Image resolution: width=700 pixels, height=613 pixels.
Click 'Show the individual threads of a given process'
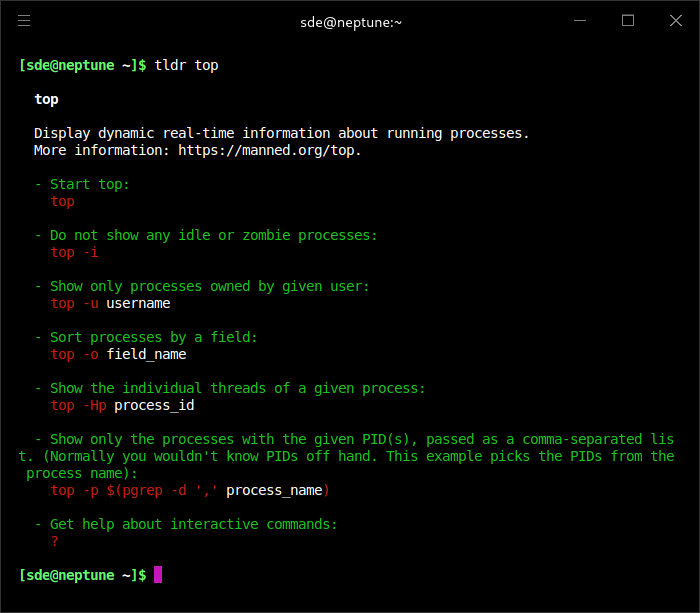(x=238, y=388)
